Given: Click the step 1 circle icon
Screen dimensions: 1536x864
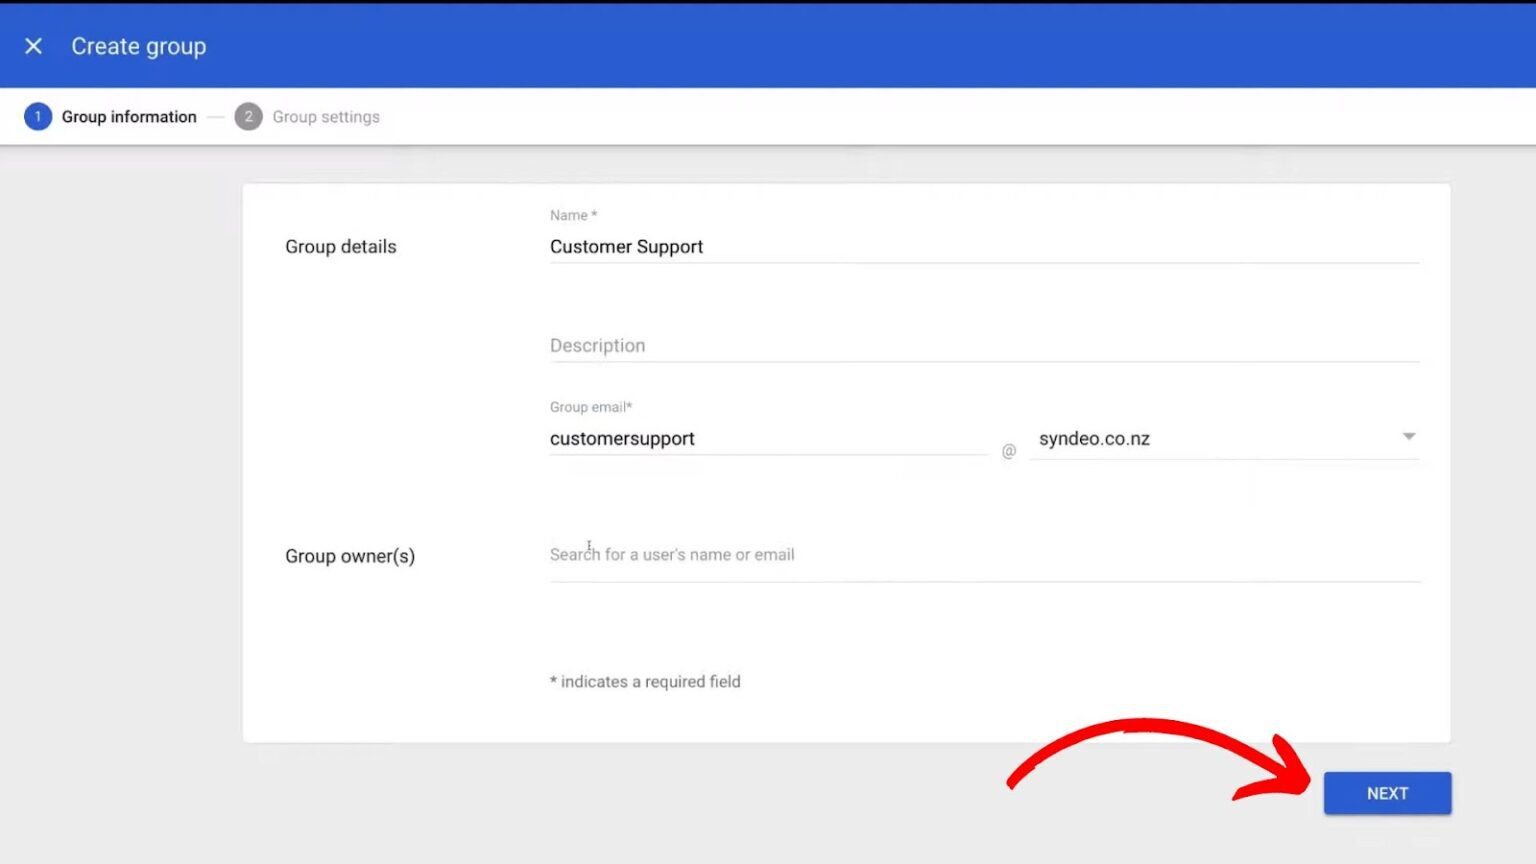Looking at the screenshot, I should (38, 117).
